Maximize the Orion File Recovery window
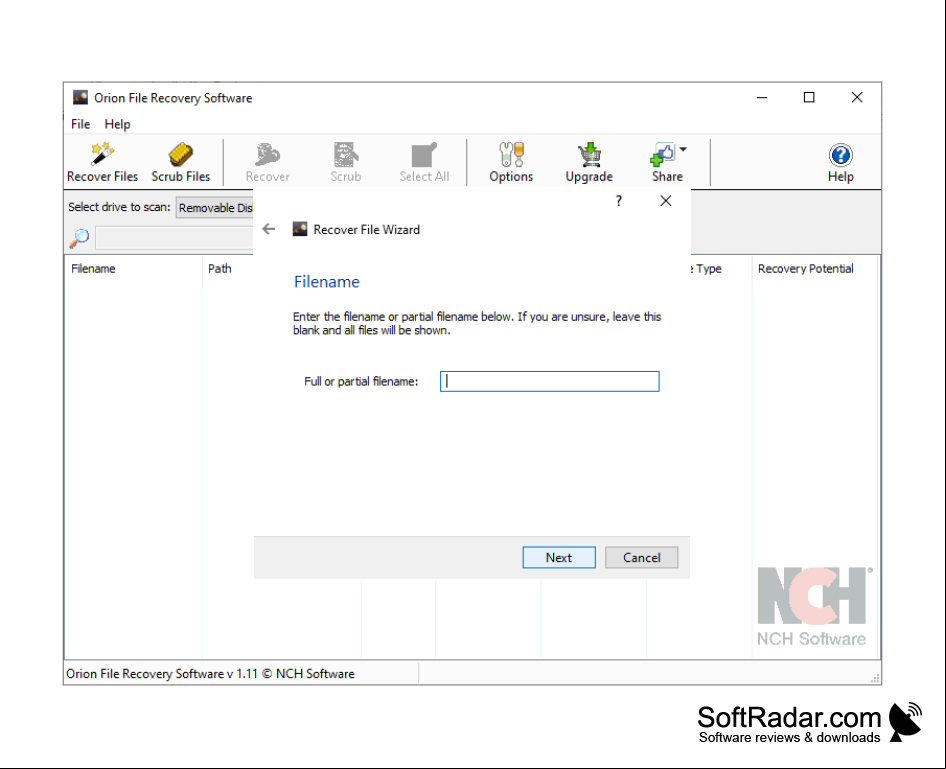Image resolution: width=946 pixels, height=769 pixels. point(809,98)
